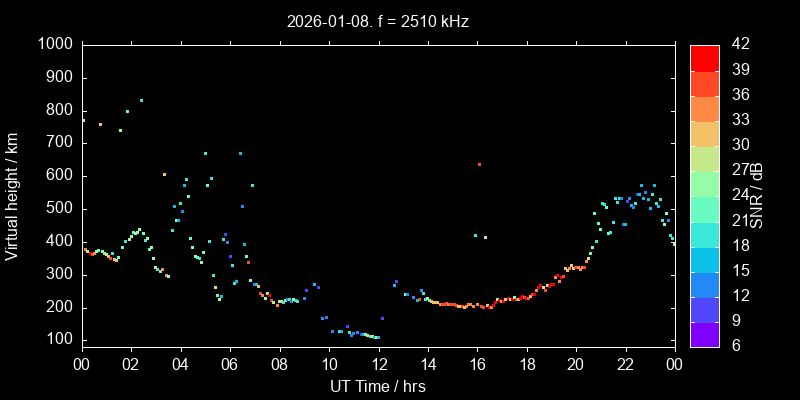Viewport: 800px width, 400px height.
Task: Click the 'UT Time / hrs' axis label
Action: 378,386
